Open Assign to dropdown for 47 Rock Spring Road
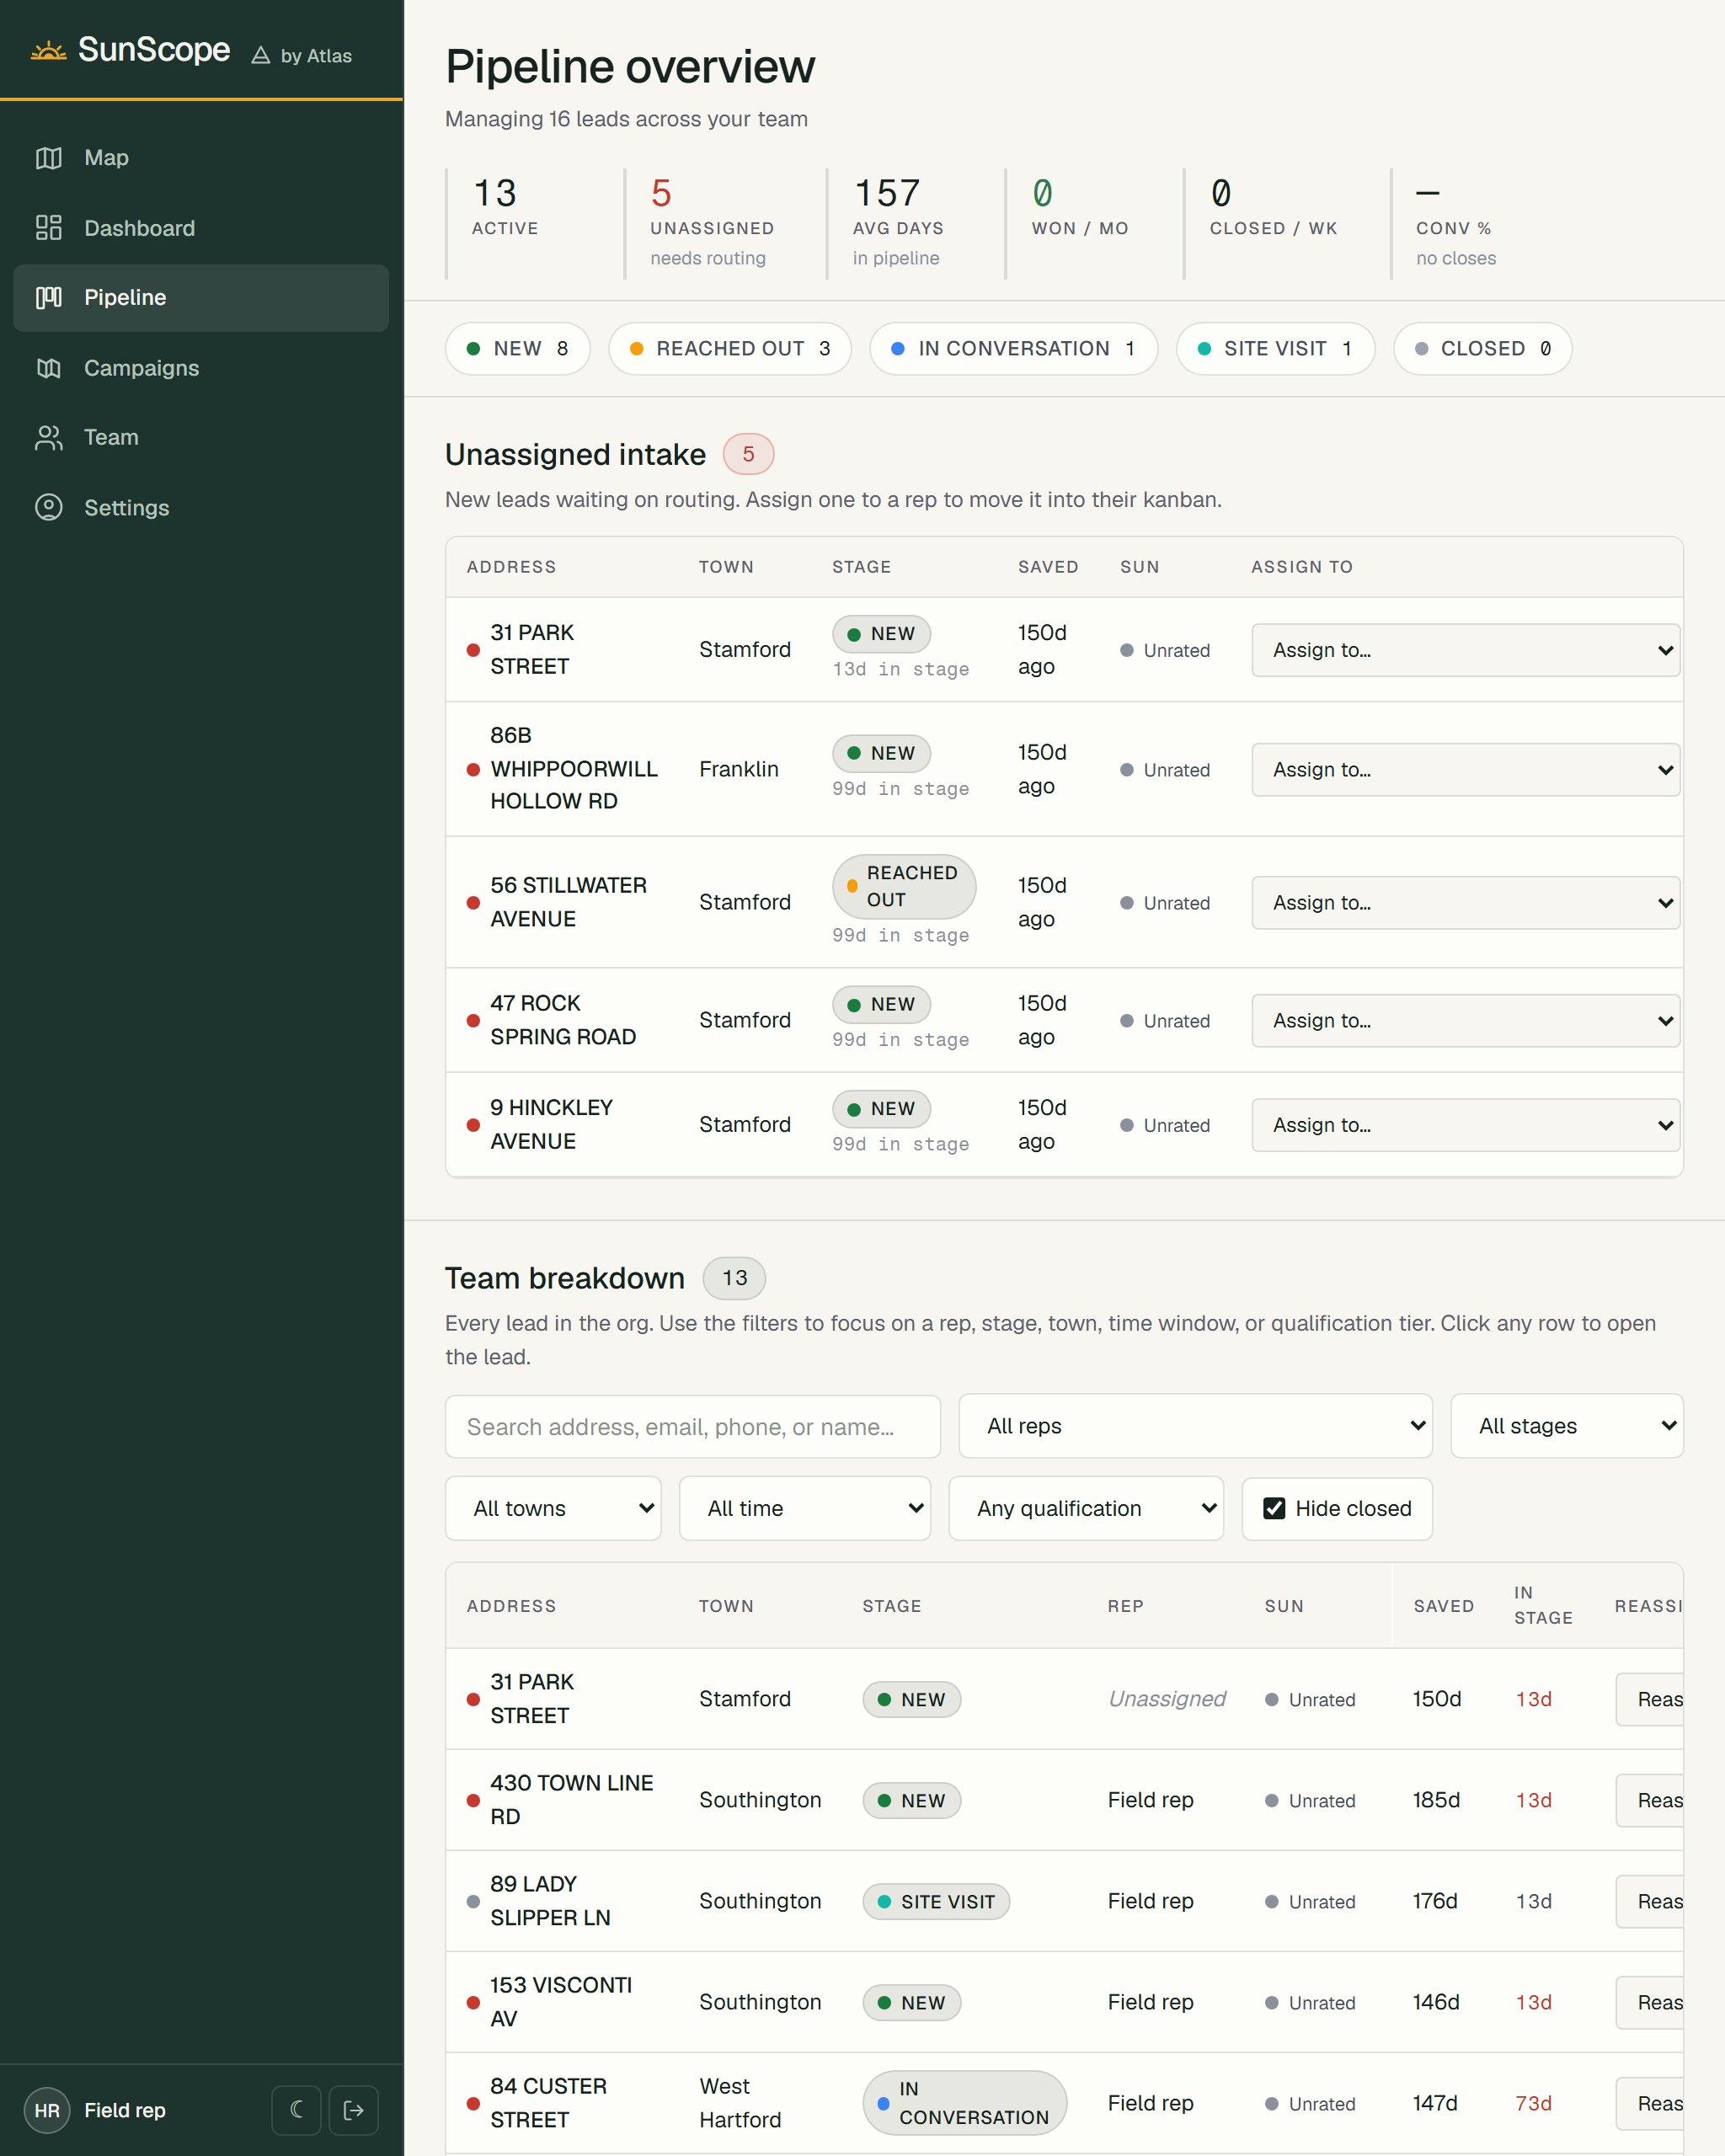1725x2156 pixels. [x=1466, y=1021]
